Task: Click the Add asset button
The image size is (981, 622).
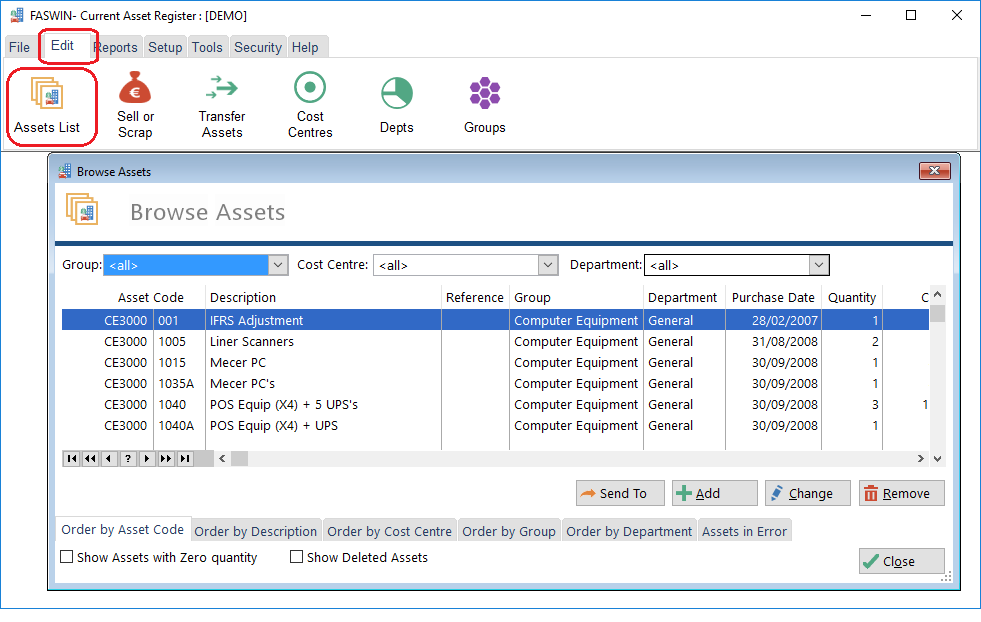Action: 714,494
